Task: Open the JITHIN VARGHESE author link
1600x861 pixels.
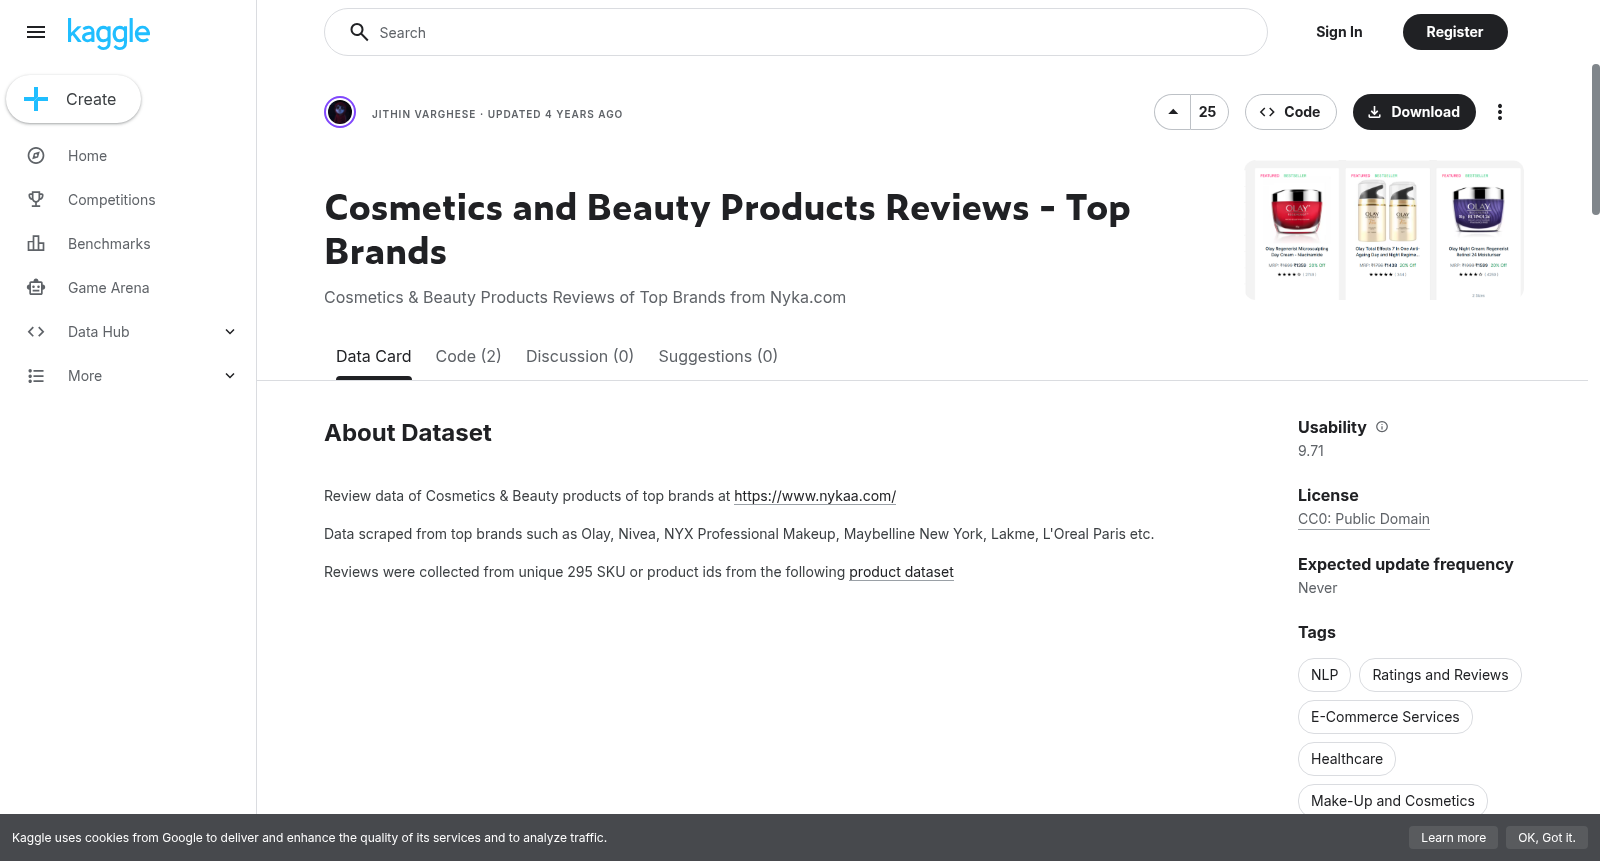Action: (424, 114)
